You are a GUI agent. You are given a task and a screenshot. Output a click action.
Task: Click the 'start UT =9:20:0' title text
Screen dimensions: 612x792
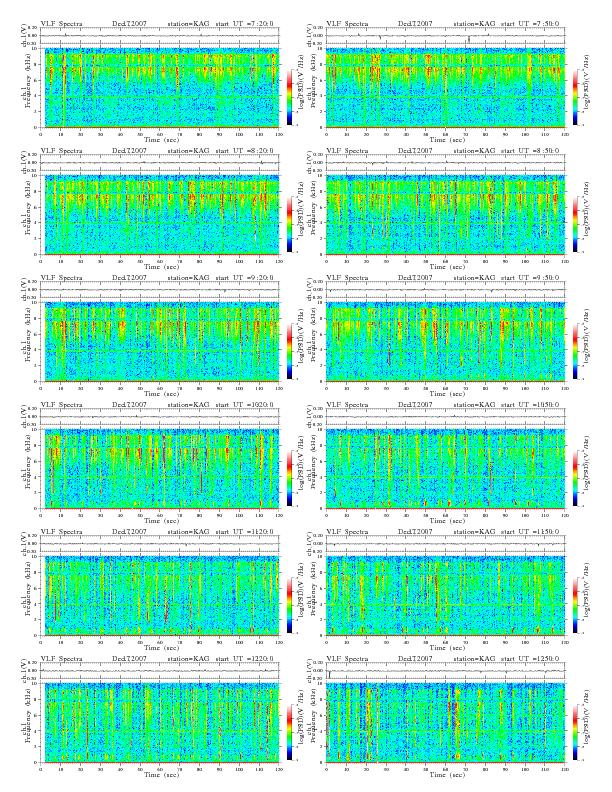245,278
